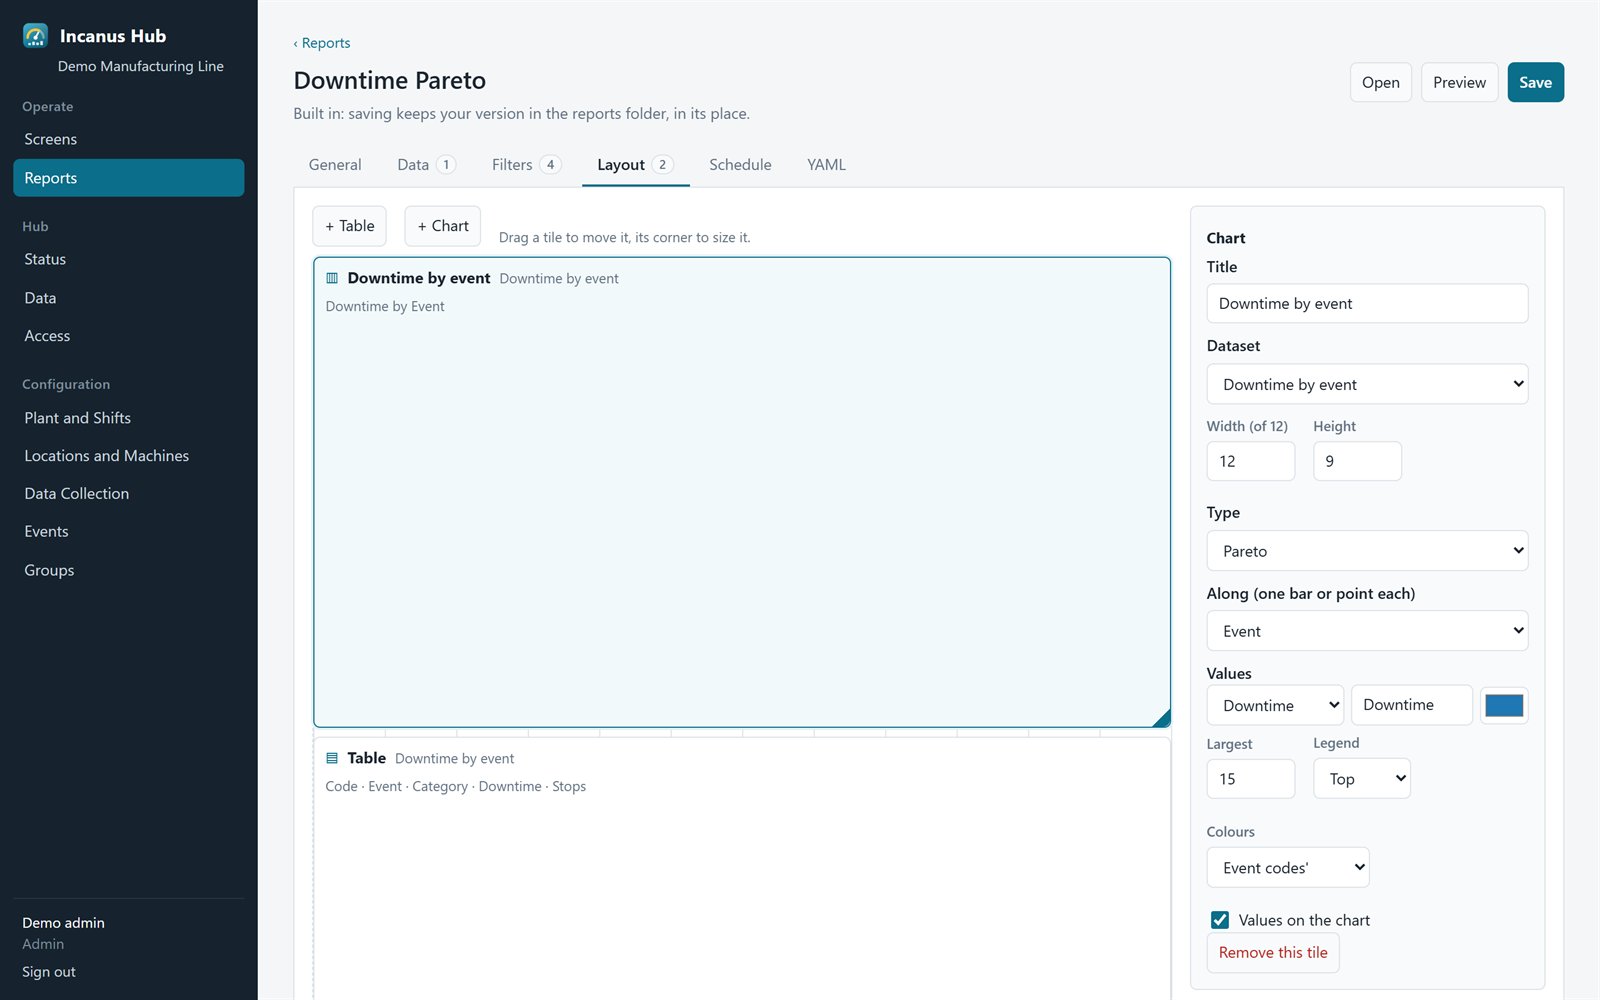Switch to the Schedule tab

pos(740,165)
